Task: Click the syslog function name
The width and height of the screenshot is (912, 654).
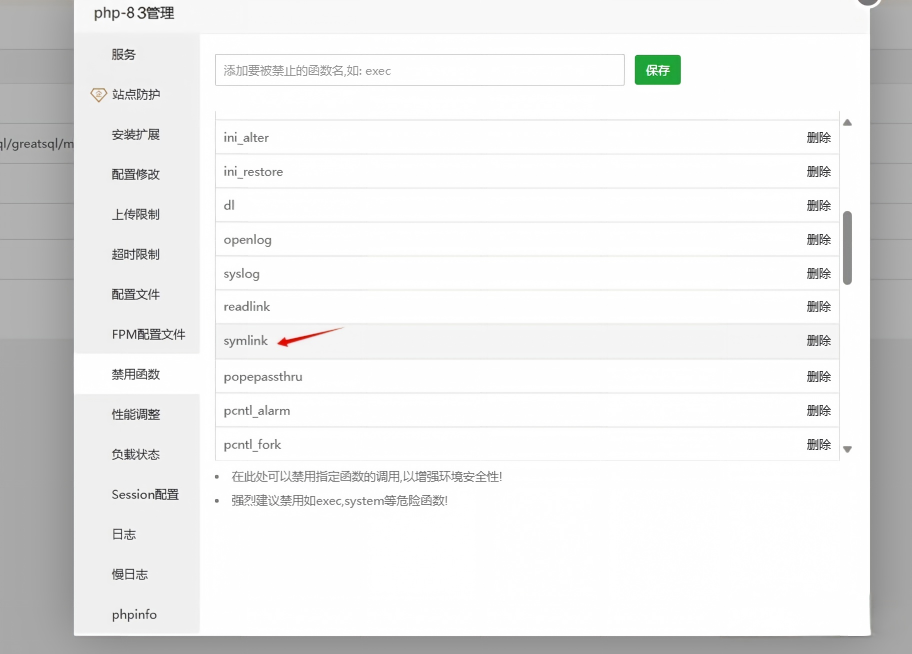Action: [x=241, y=273]
